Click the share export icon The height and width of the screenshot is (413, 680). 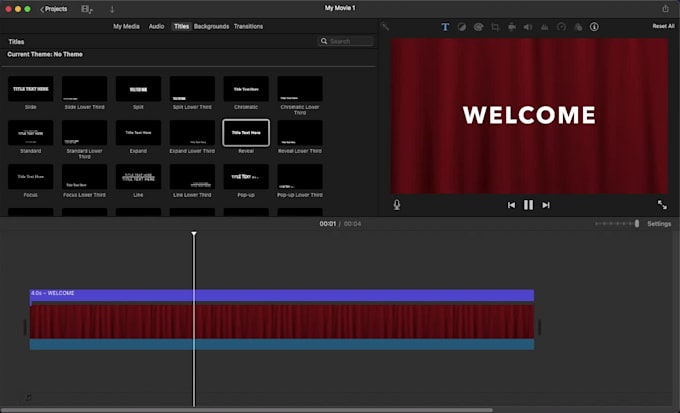click(665, 8)
